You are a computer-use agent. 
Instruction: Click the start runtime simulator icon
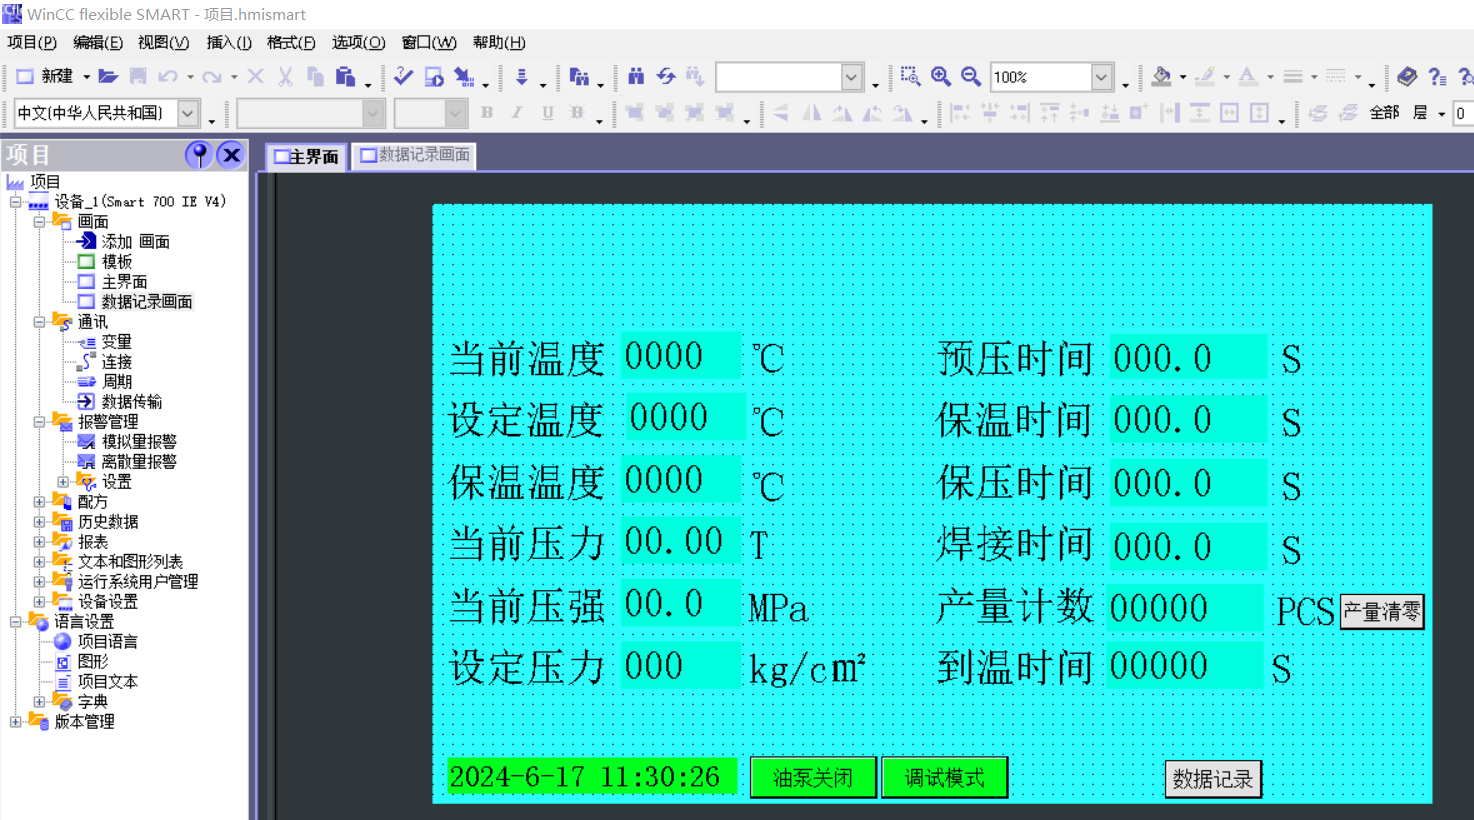coord(434,77)
